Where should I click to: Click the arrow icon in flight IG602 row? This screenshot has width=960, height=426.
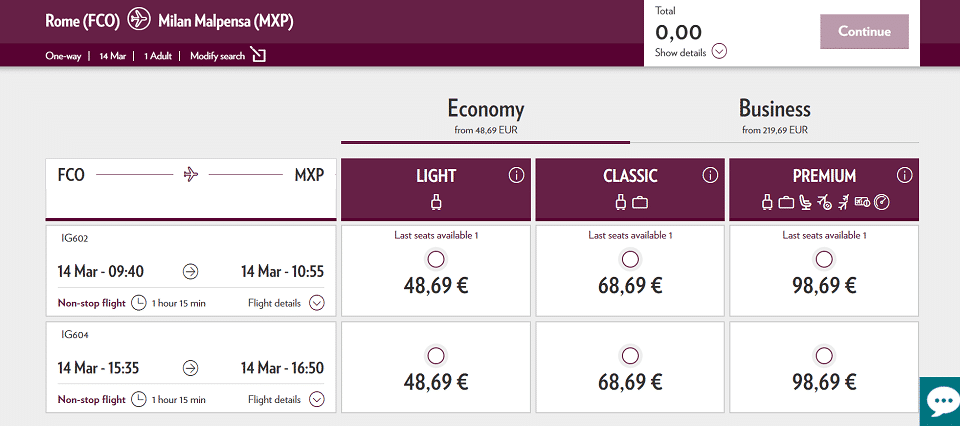point(191,272)
